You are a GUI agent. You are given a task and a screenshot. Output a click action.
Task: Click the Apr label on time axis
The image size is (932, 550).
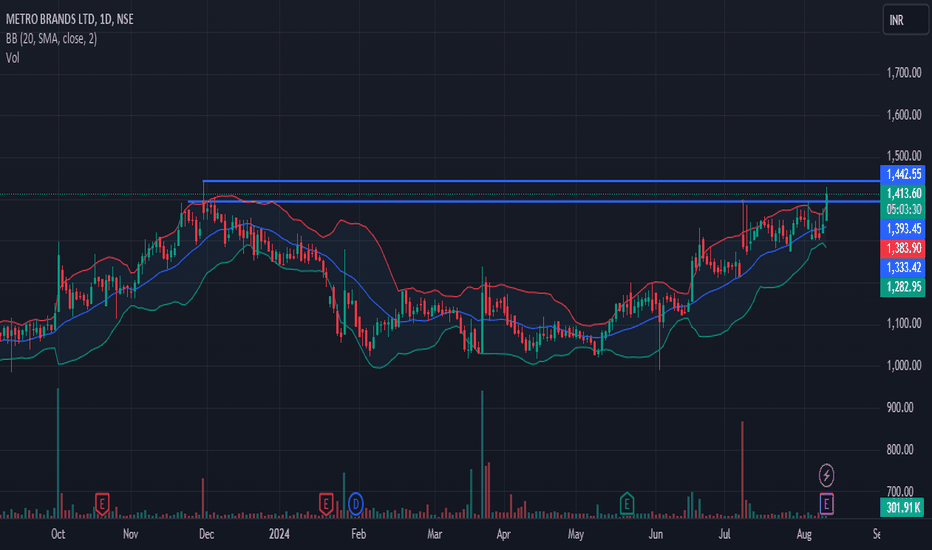[503, 534]
